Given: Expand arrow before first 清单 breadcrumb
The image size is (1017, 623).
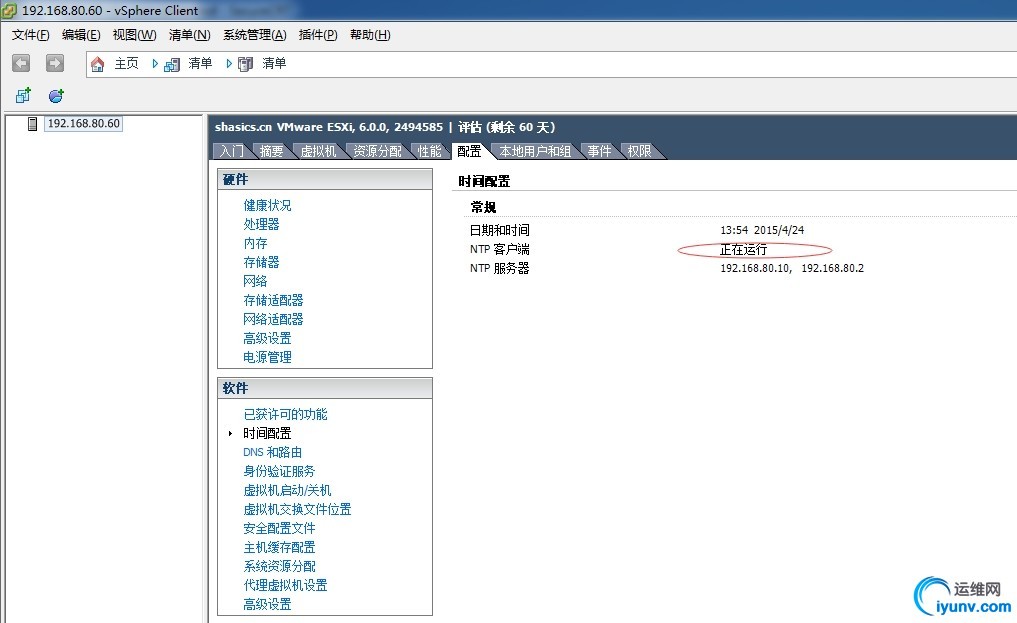Looking at the screenshot, I should click(155, 64).
